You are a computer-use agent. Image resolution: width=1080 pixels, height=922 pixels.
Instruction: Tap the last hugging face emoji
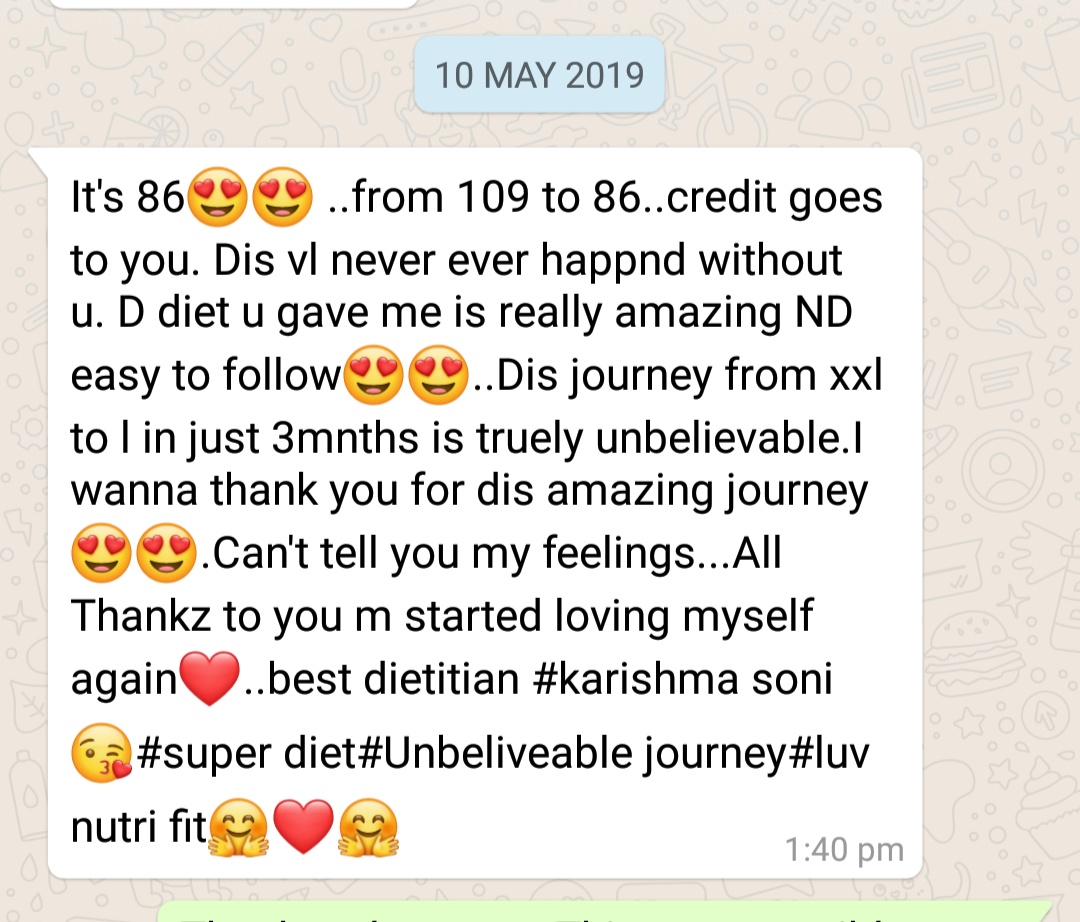[x=368, y=826]
